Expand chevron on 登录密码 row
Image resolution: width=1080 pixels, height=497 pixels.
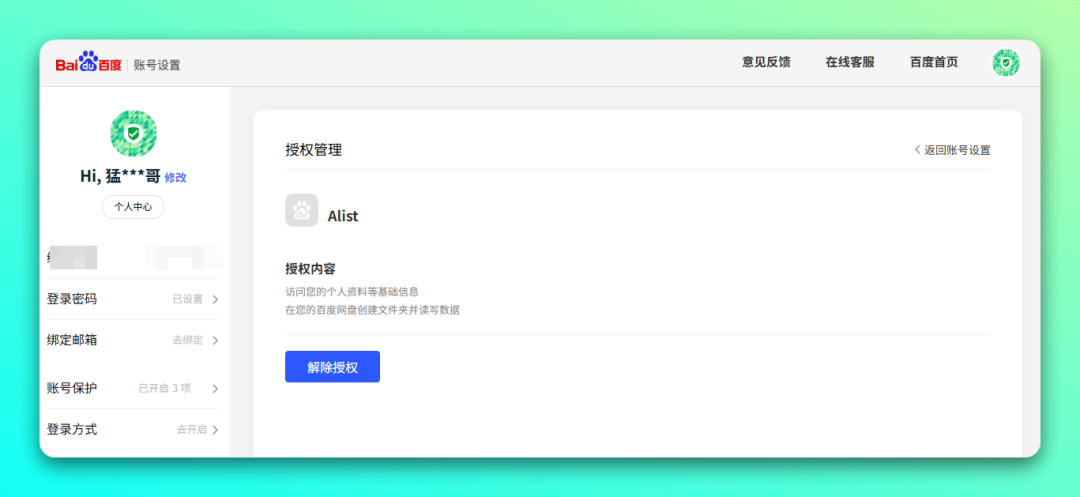coord(215,299)
